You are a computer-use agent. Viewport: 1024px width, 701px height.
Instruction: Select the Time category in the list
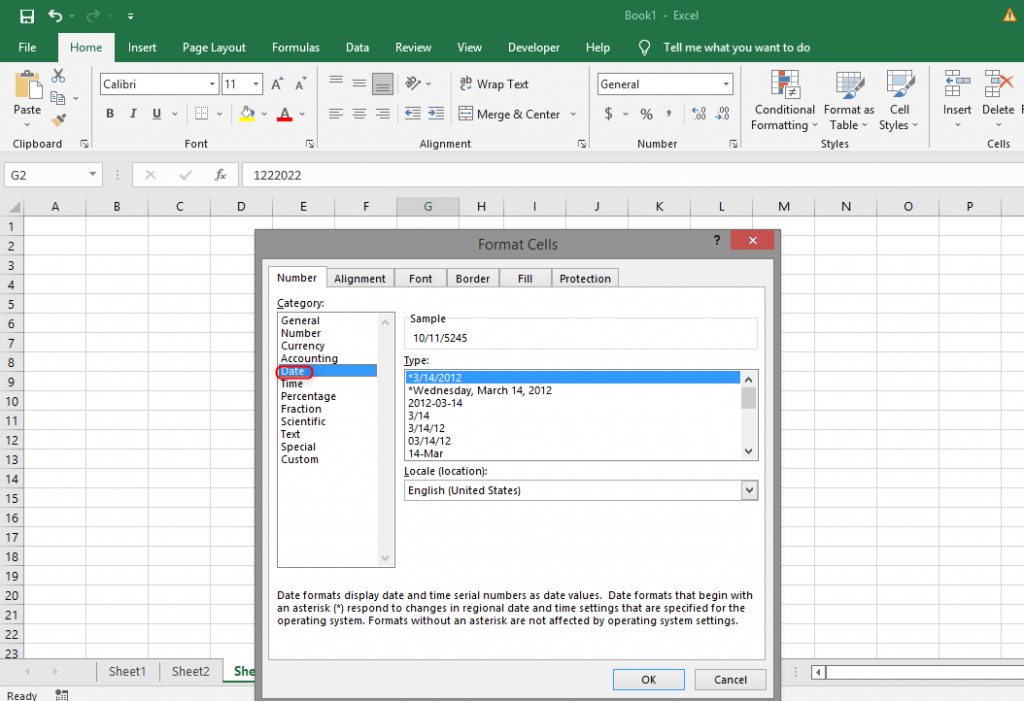click(295, 383)
